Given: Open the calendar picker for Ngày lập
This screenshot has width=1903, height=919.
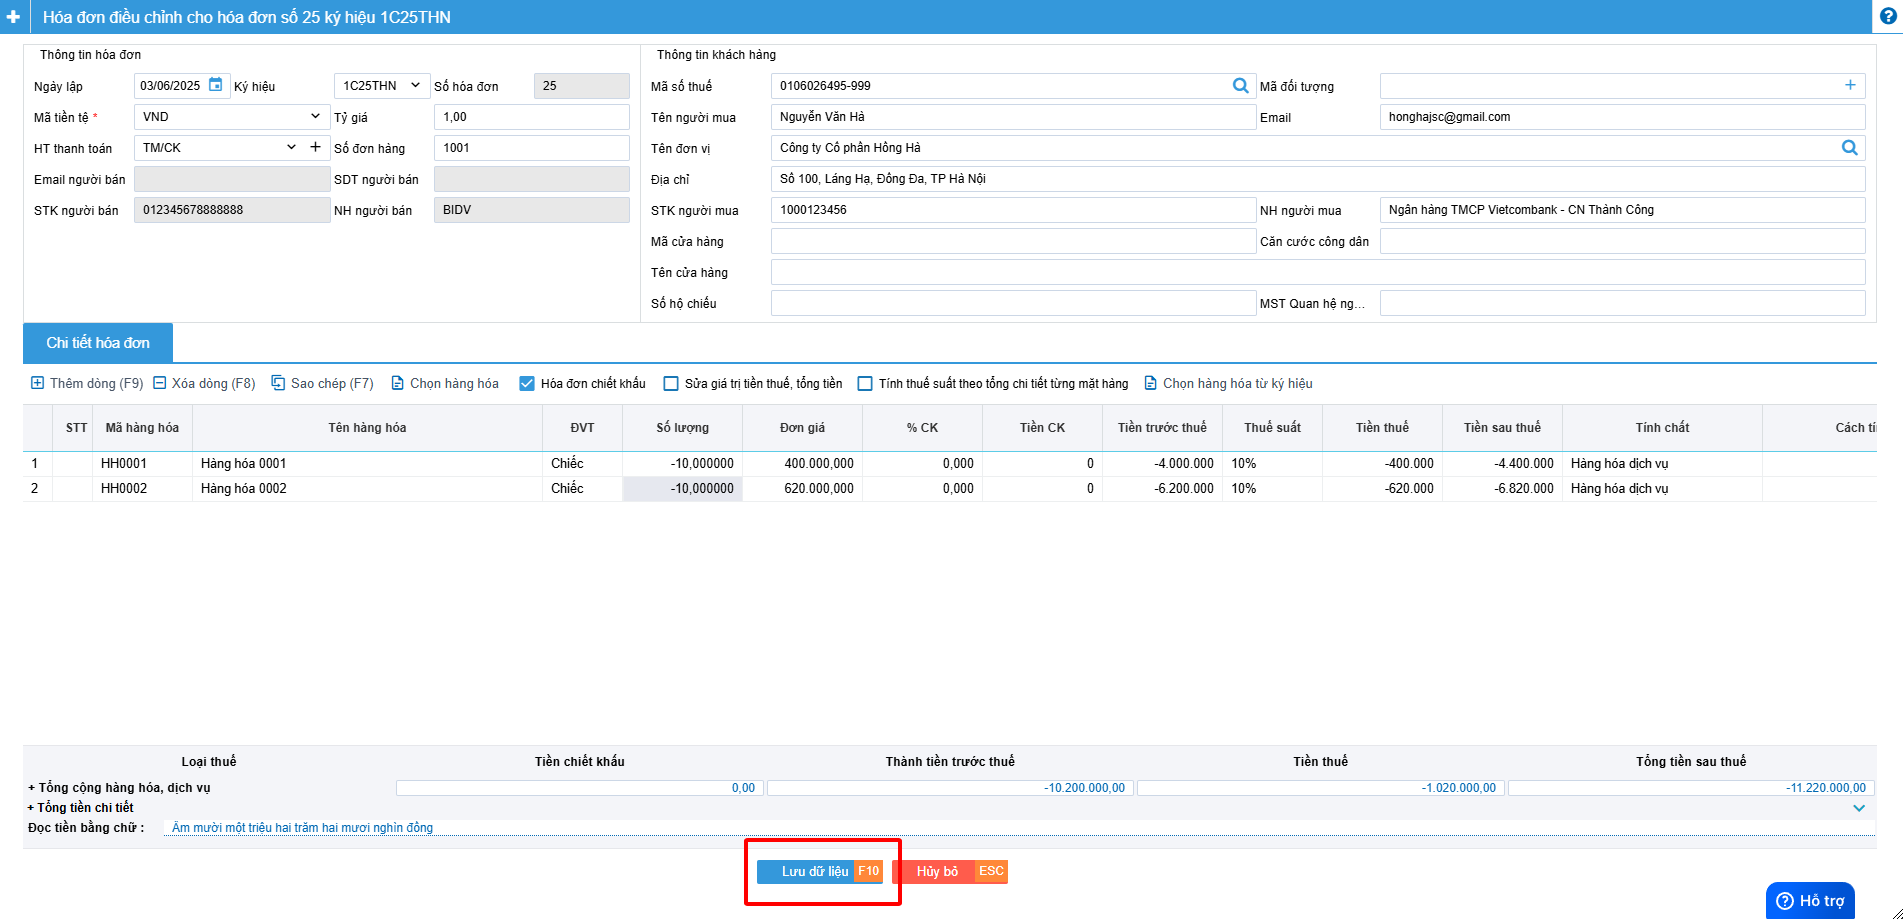Looking at the screenshot, I should click(x=216, y=85).
